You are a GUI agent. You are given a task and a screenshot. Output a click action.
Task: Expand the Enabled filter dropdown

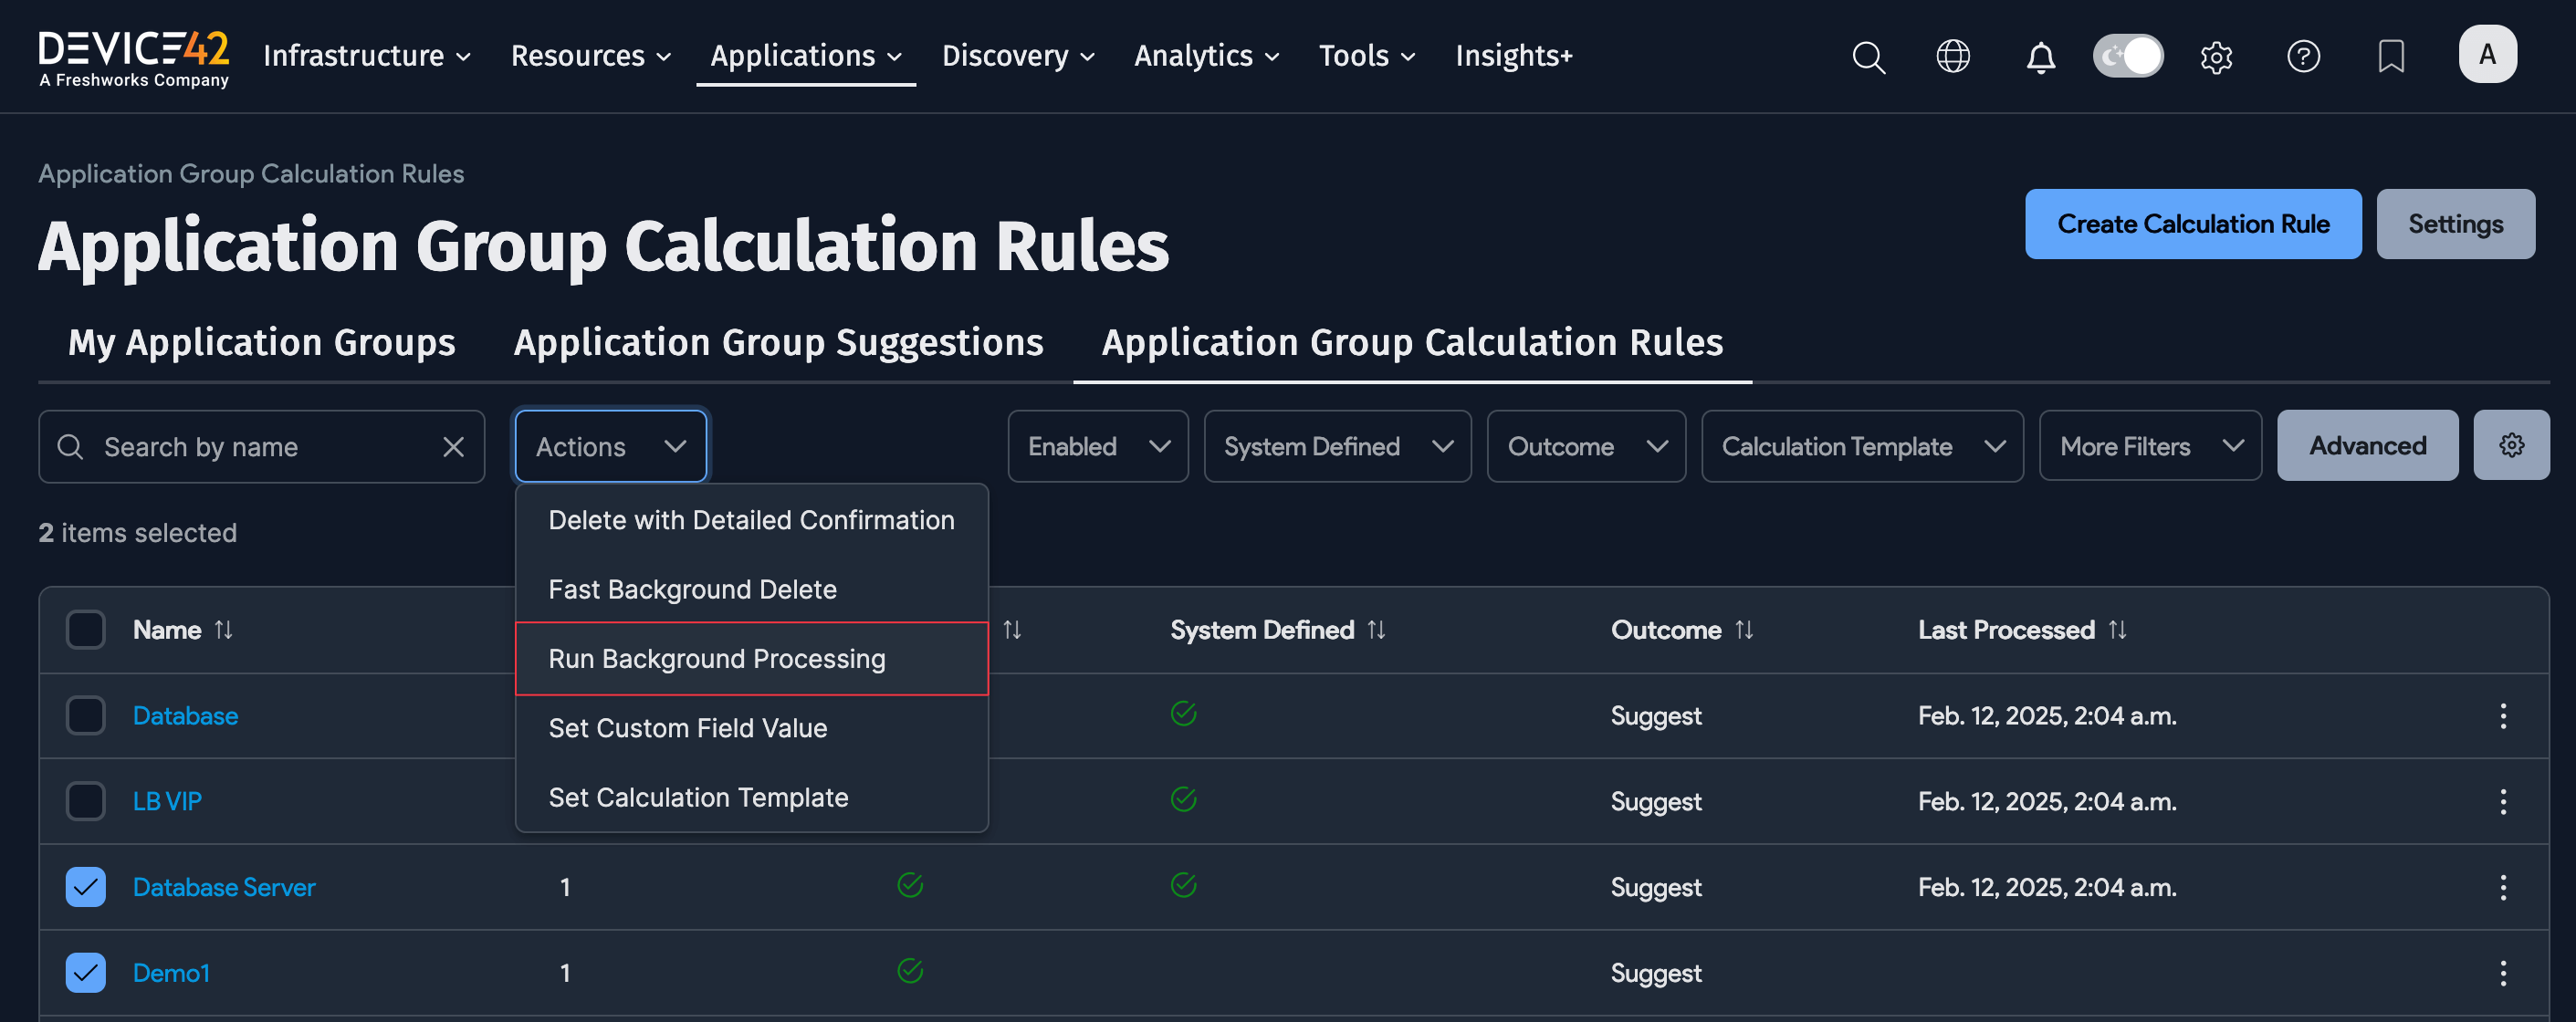tap(1097, 447)
